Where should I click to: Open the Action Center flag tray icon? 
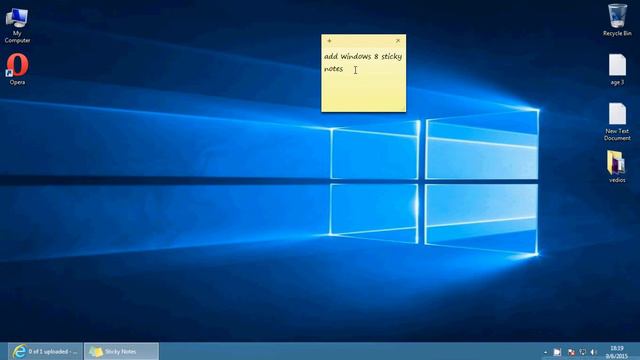(557, 352)
